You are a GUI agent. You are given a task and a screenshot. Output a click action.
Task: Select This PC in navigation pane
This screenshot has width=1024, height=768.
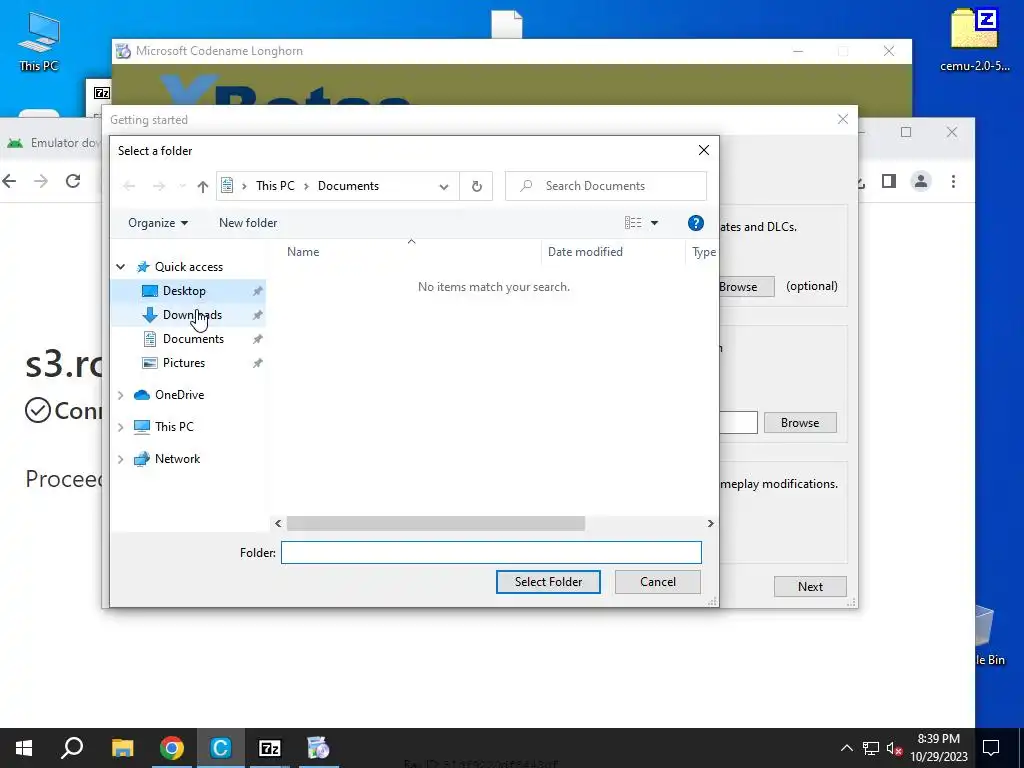pyautogui.click(x=174, y=427)
